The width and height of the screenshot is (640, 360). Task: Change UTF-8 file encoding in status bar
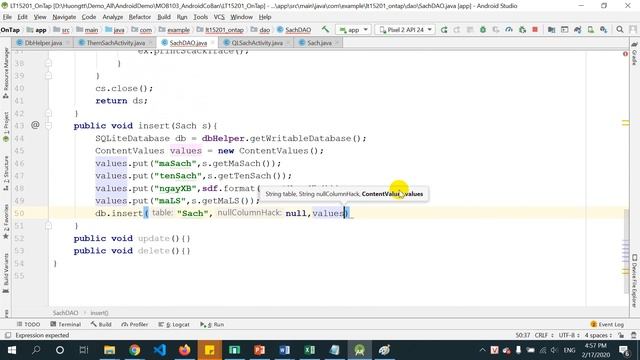click(569, 336)
